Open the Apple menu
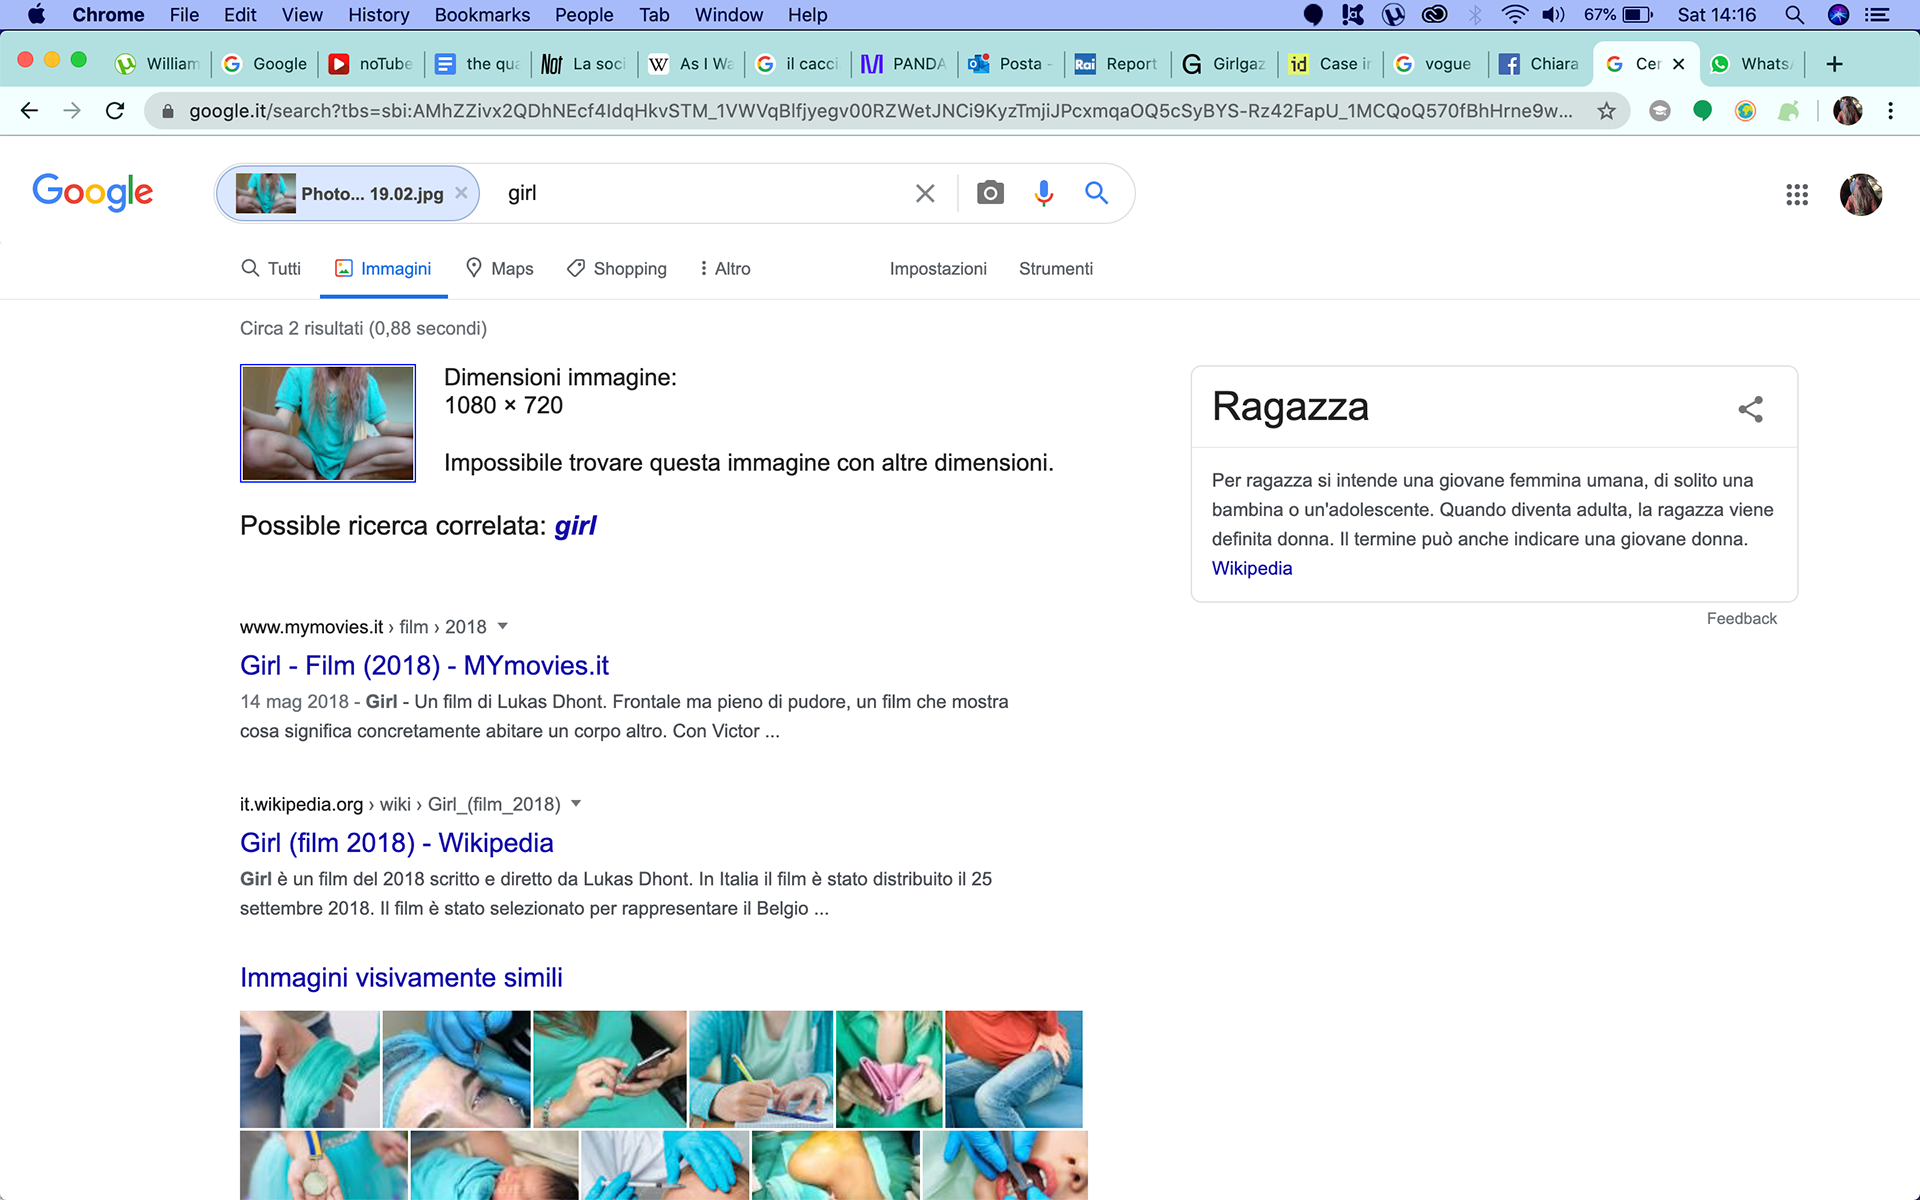Image resolution: width=1920 pixels, height=1200 pixels. tap(36, 15)
